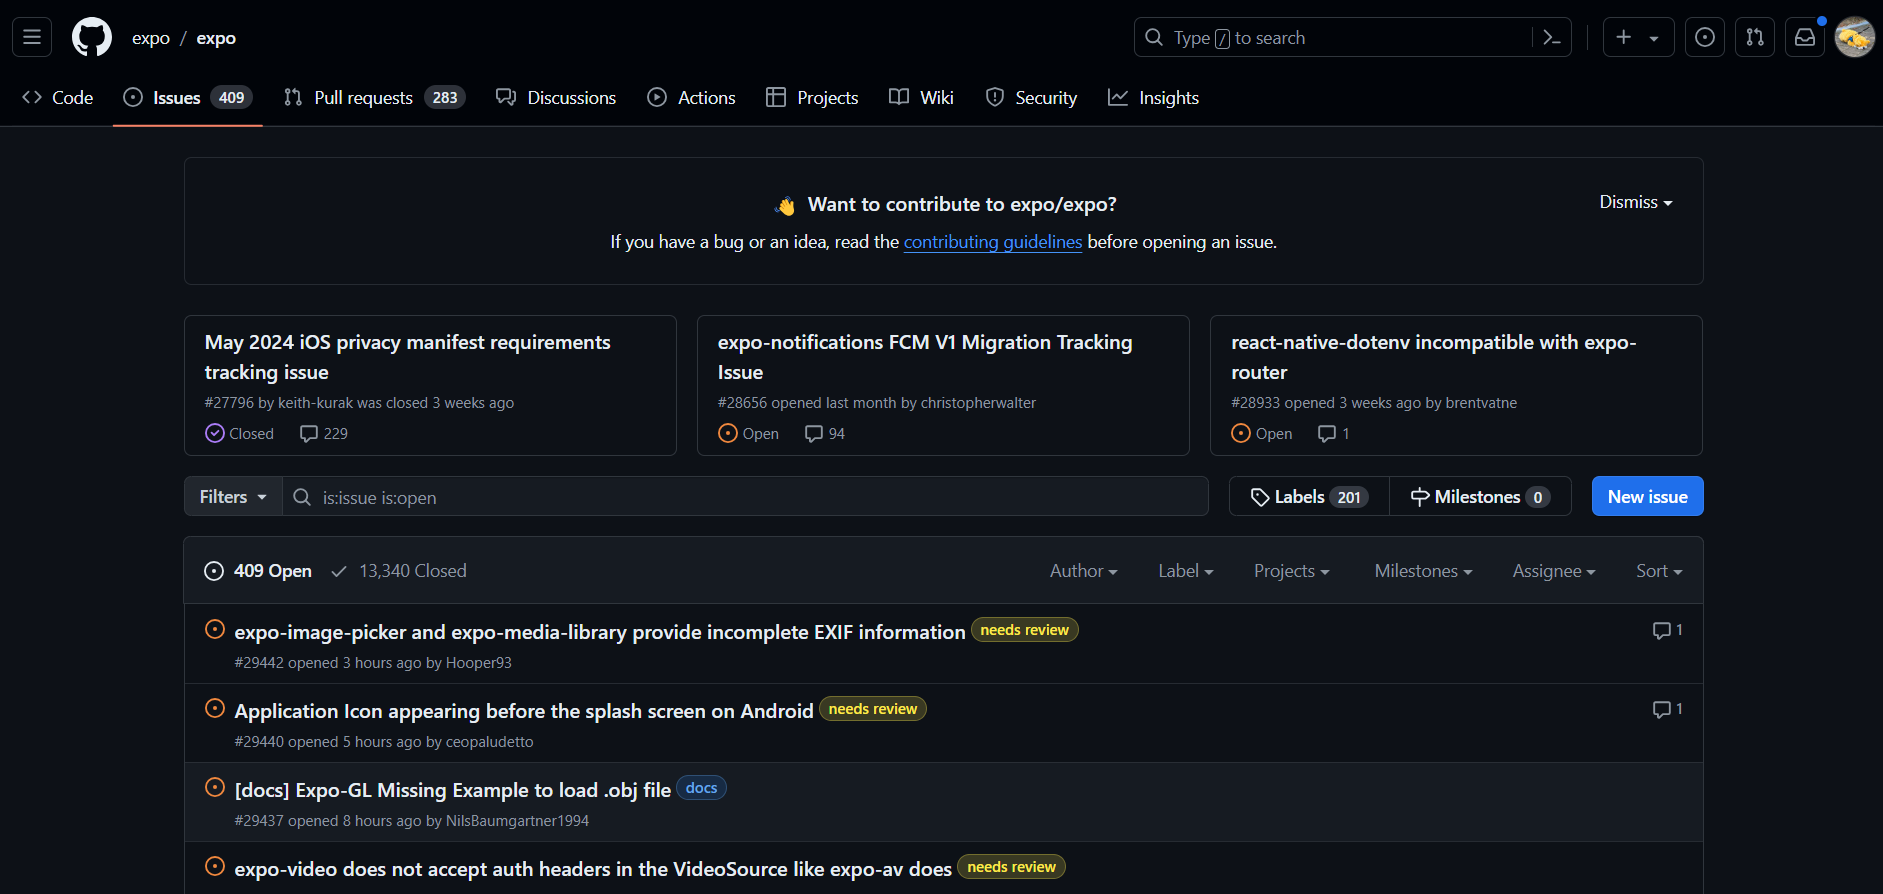Open the Pull requests tab
The width and height of the screenshot is (1883, 894).
[x=374, y=97]
